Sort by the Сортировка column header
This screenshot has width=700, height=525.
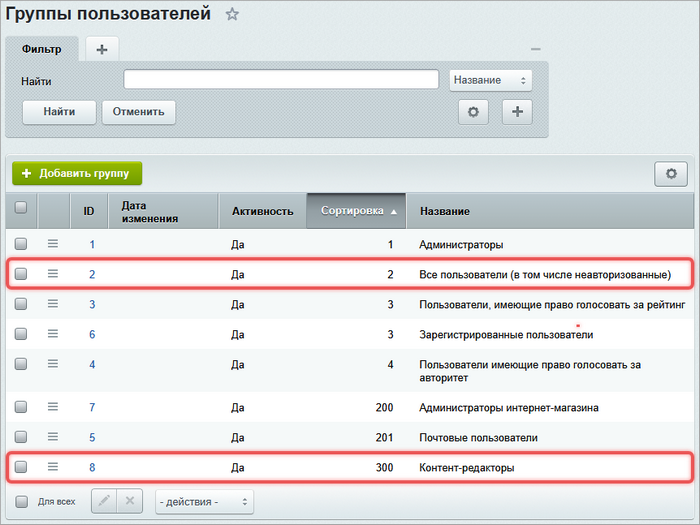(357, 211)
